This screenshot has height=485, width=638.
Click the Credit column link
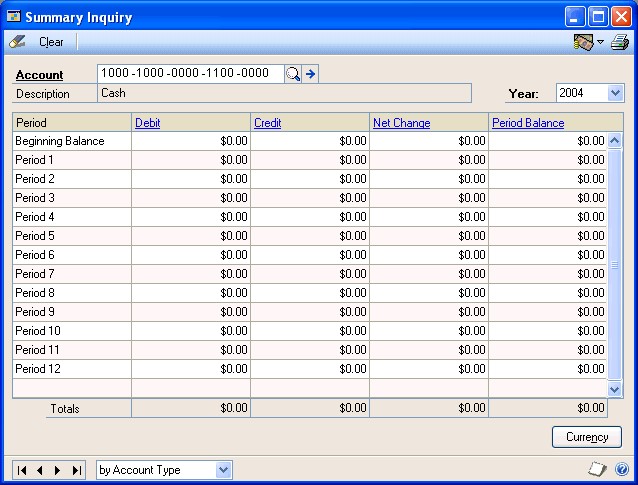pos(267,123)
